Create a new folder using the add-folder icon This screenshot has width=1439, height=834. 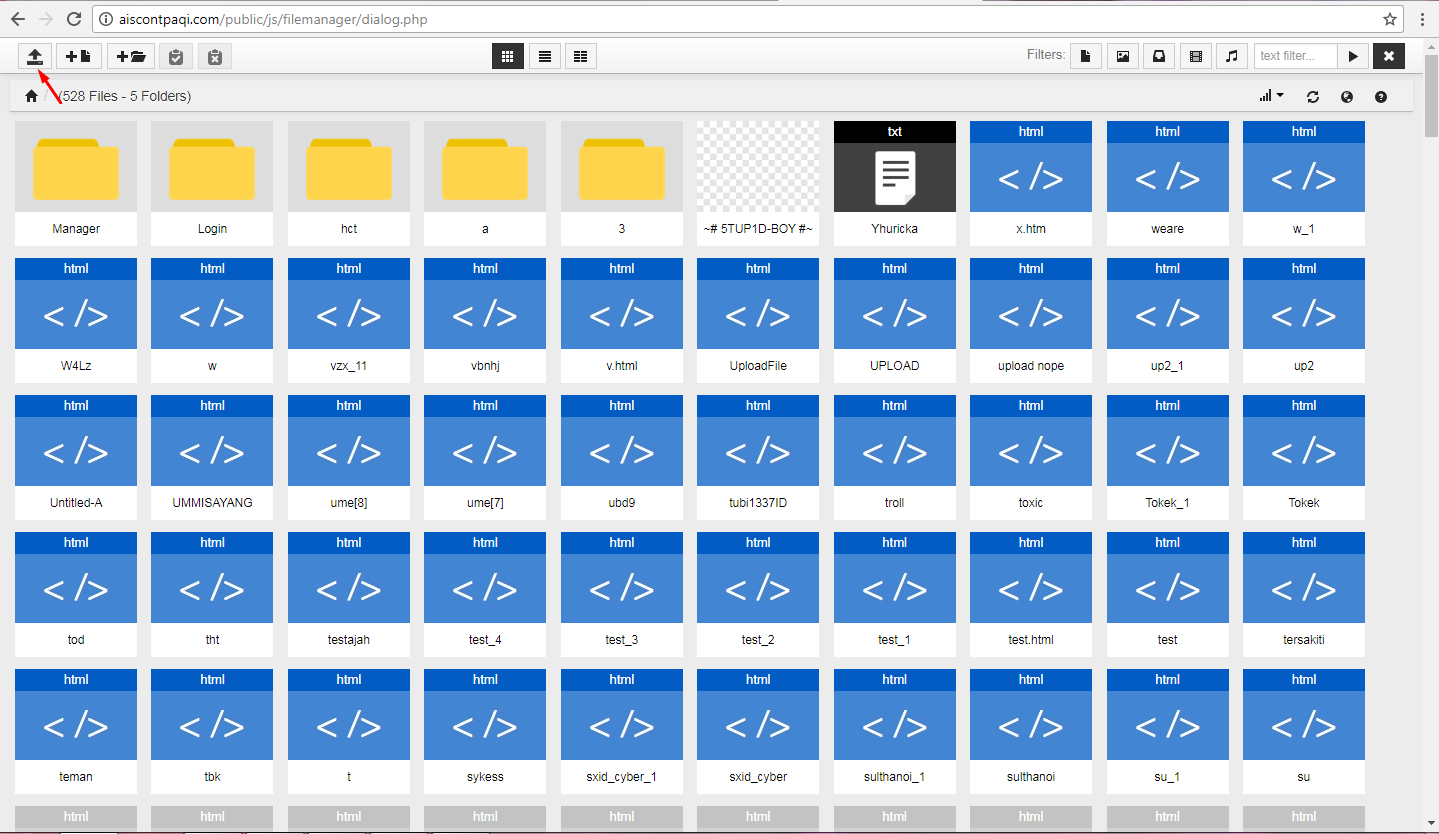tap(130, 56)
